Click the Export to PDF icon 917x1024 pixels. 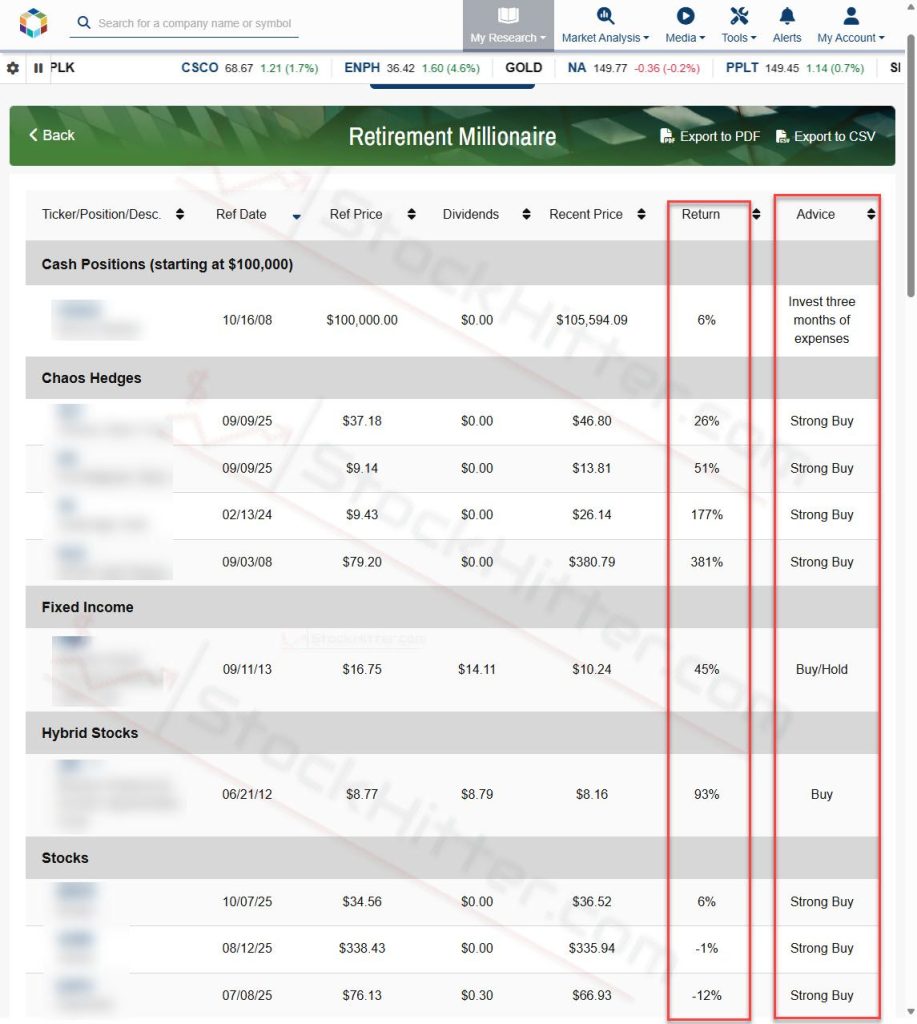[666, 136]
